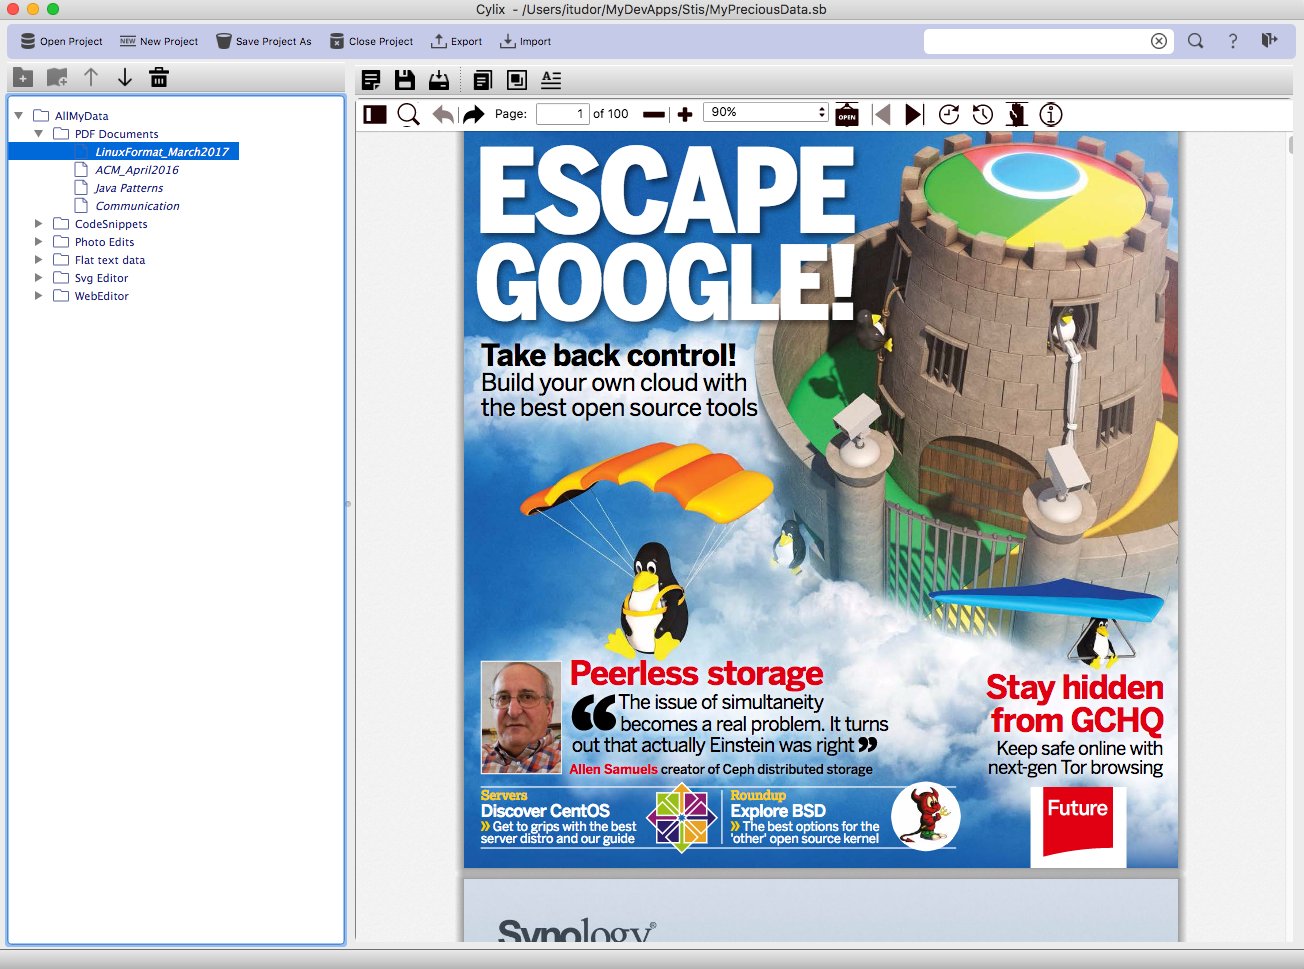Delete the selected item with the trash icon
The height and width of the screenshot is (969, 1304).
click(159, 78)
